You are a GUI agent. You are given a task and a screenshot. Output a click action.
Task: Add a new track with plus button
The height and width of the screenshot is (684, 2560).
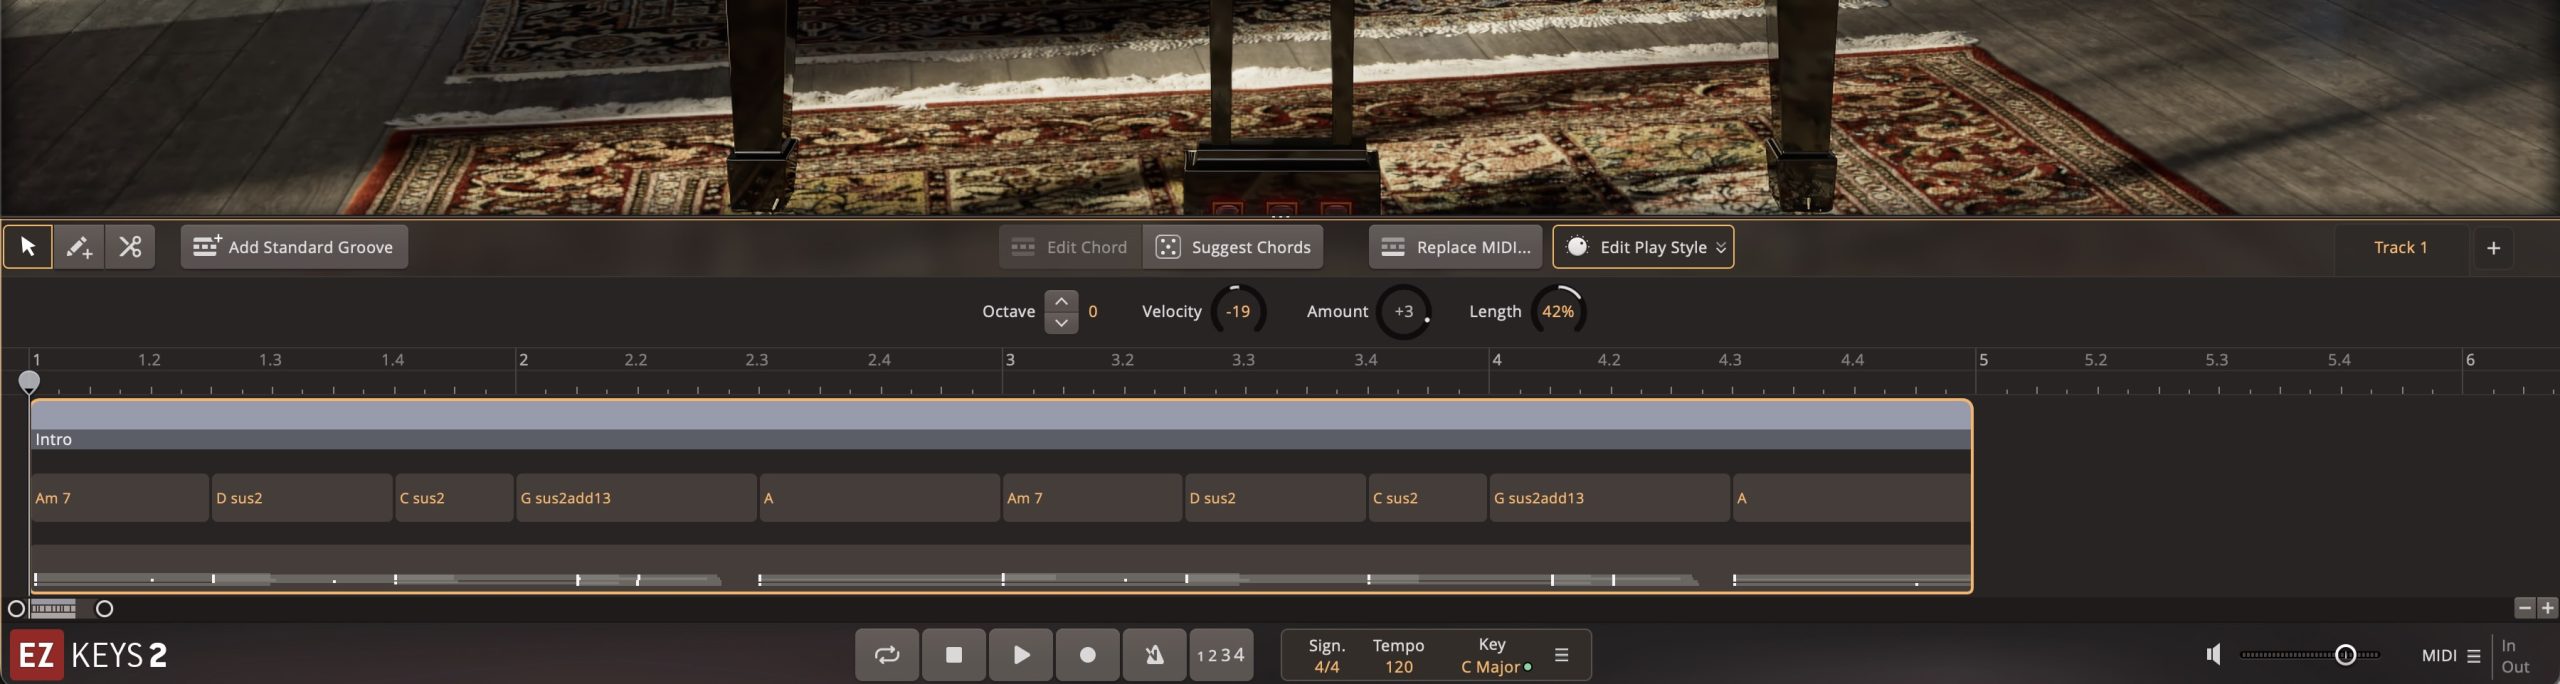[x=2493, y=248]
